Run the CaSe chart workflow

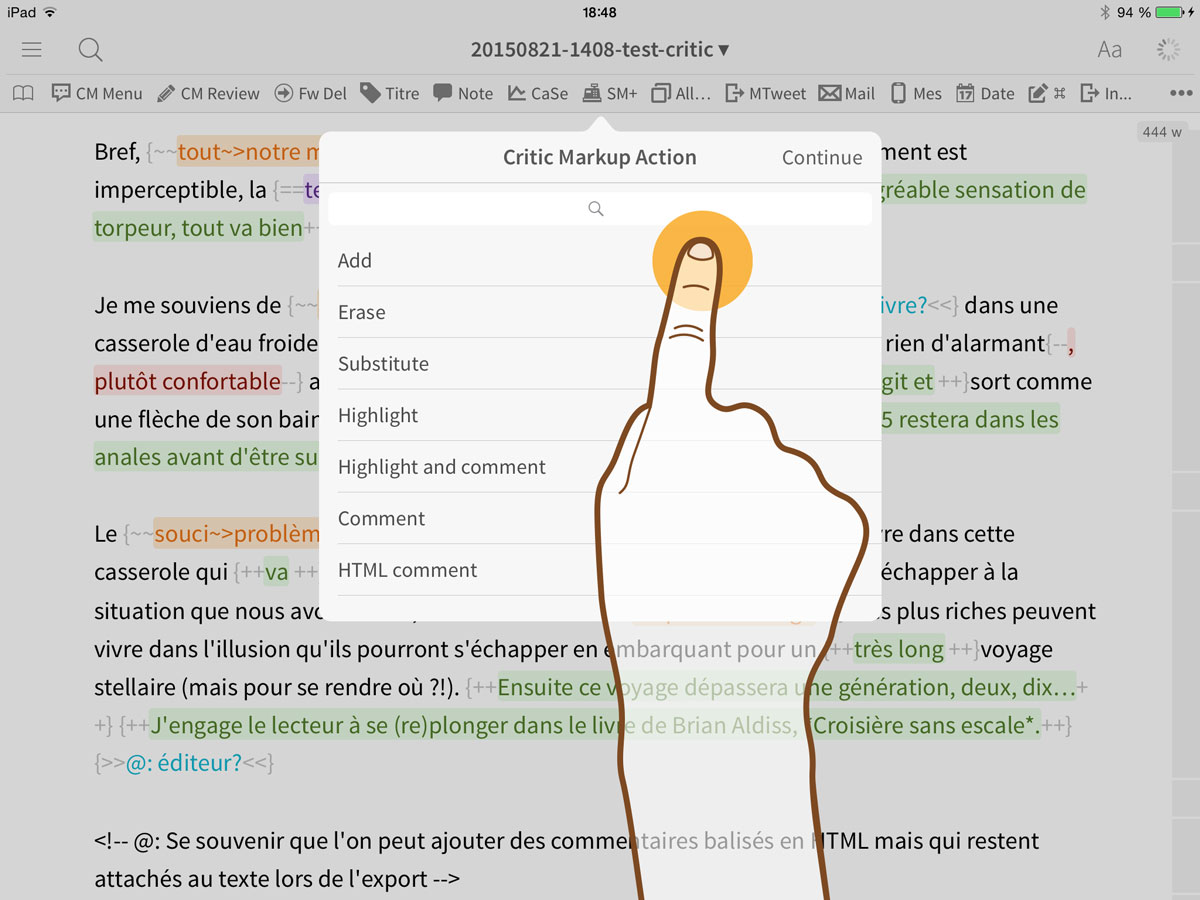tap(538, 93)
